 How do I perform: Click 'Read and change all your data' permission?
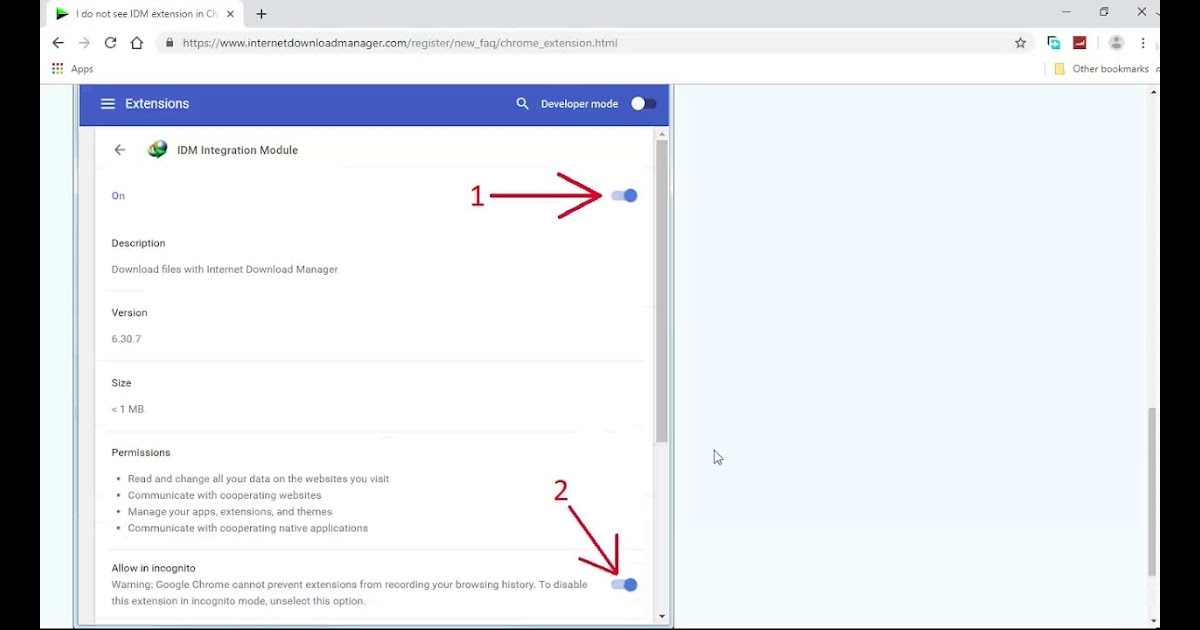tap(258, 479)
